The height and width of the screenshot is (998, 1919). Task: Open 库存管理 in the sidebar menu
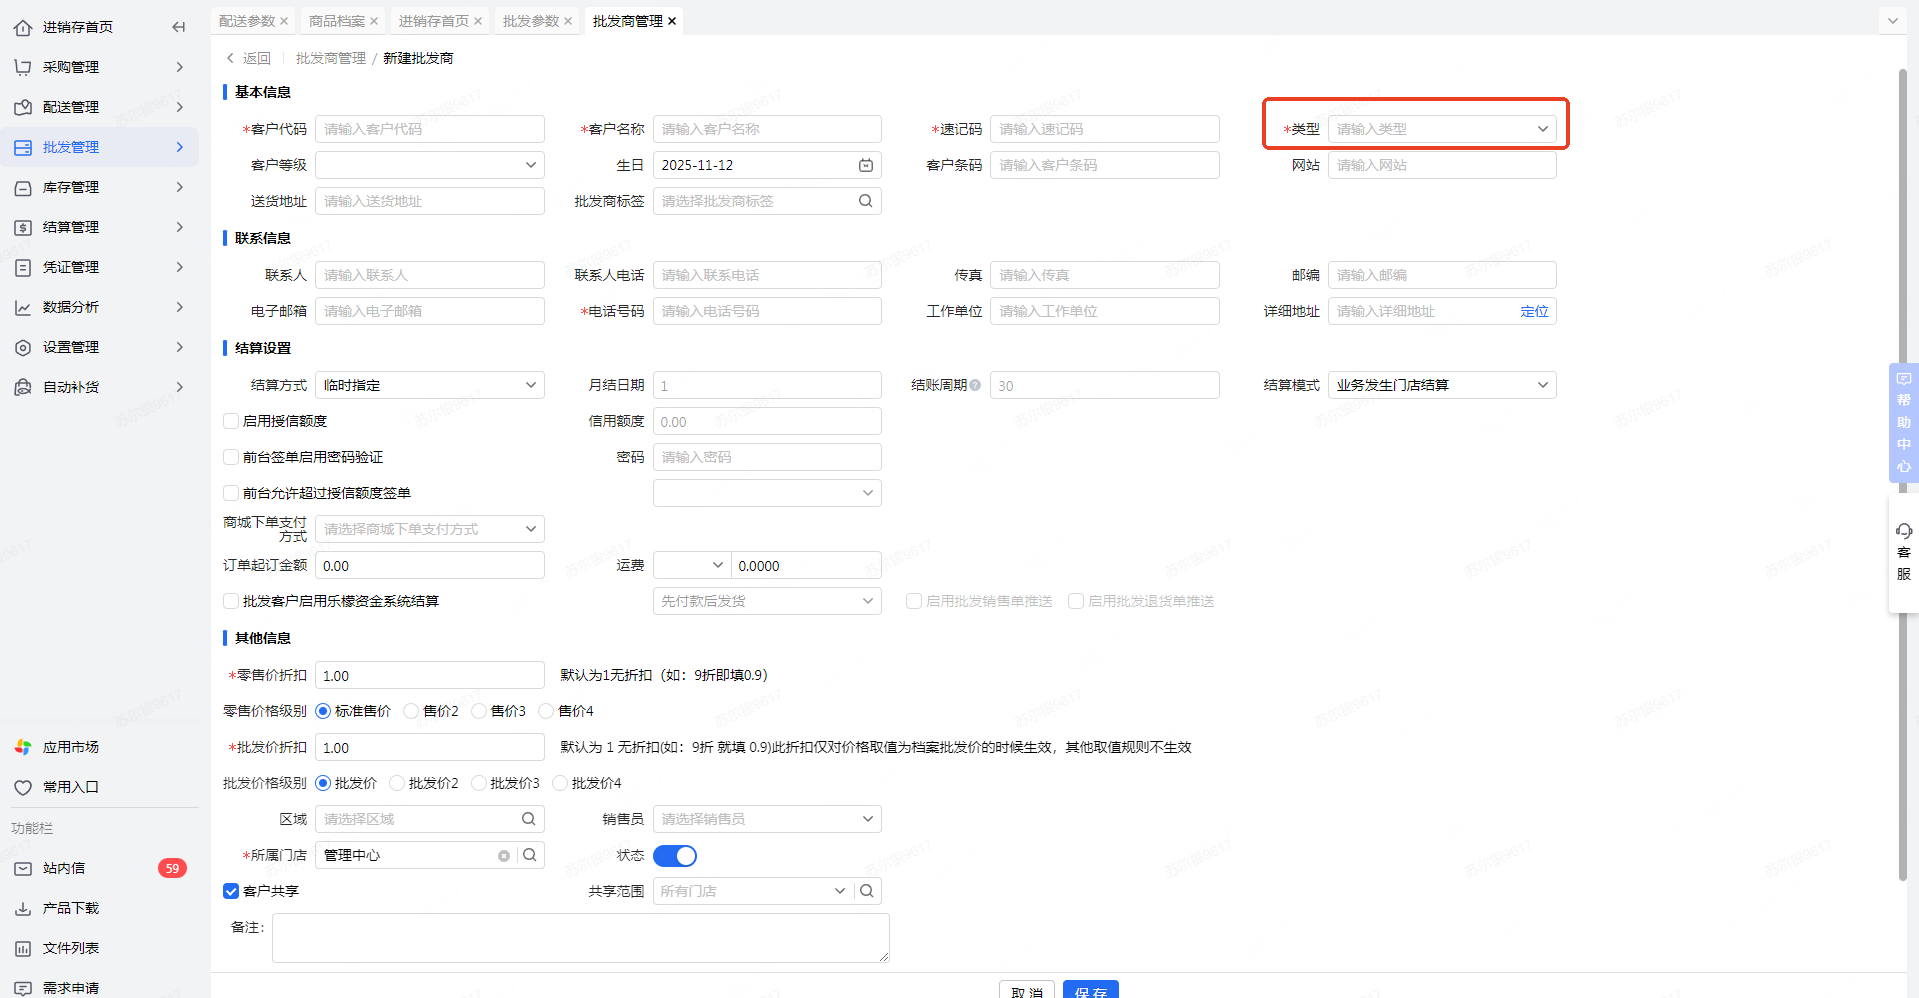[71, 187]
